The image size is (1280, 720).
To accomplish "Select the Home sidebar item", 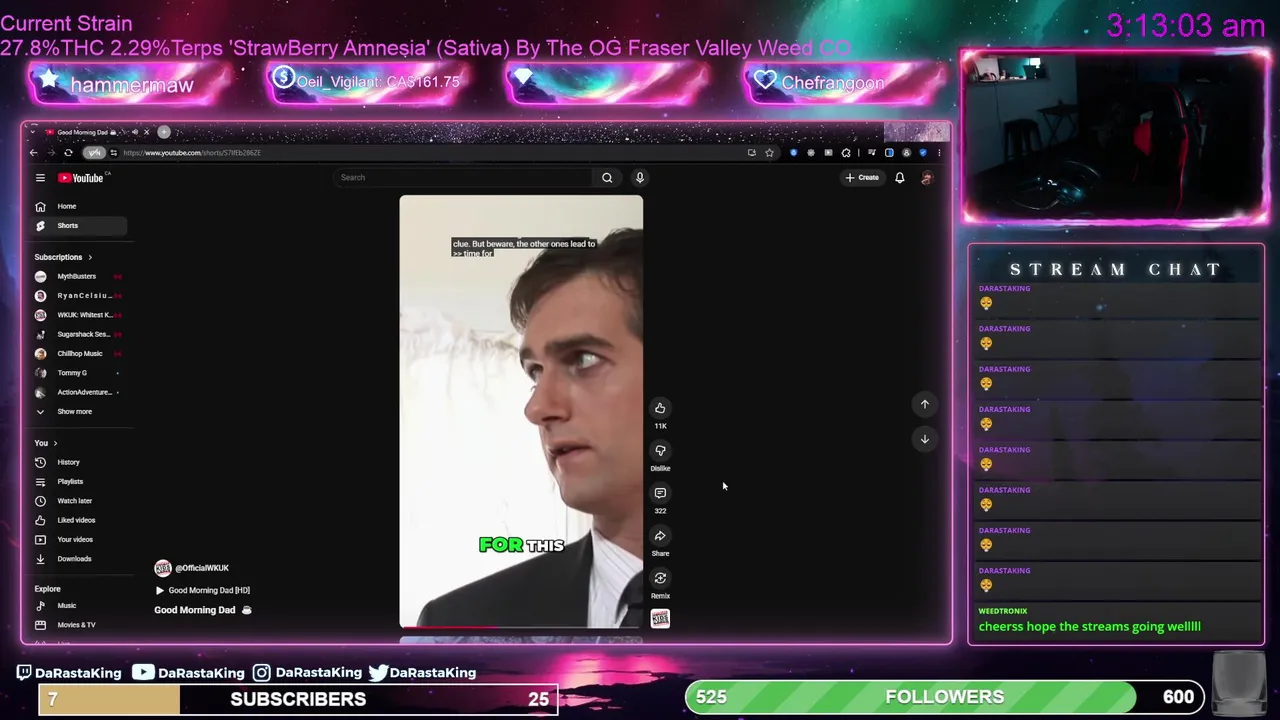I will (66, 206).
